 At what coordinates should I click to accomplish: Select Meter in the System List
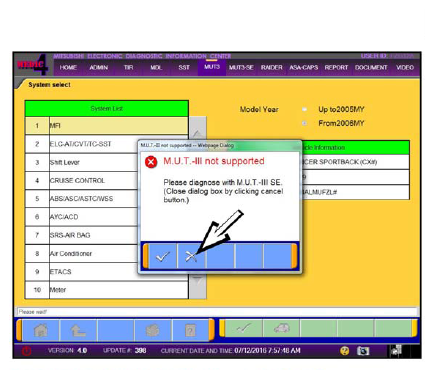coord(107,290)
